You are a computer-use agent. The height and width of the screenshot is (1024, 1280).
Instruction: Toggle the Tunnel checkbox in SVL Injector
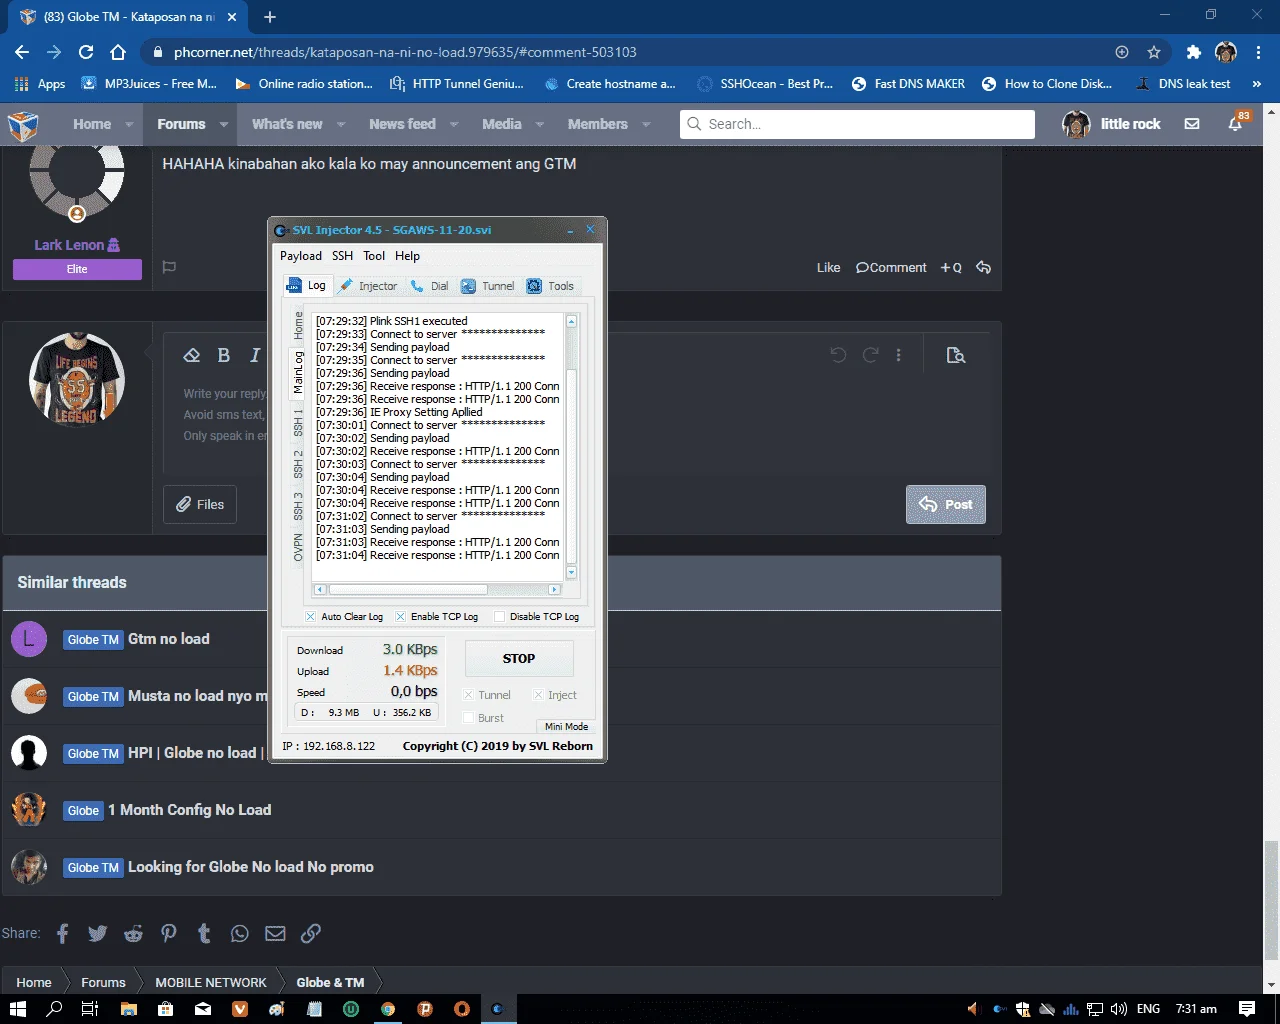468,695
